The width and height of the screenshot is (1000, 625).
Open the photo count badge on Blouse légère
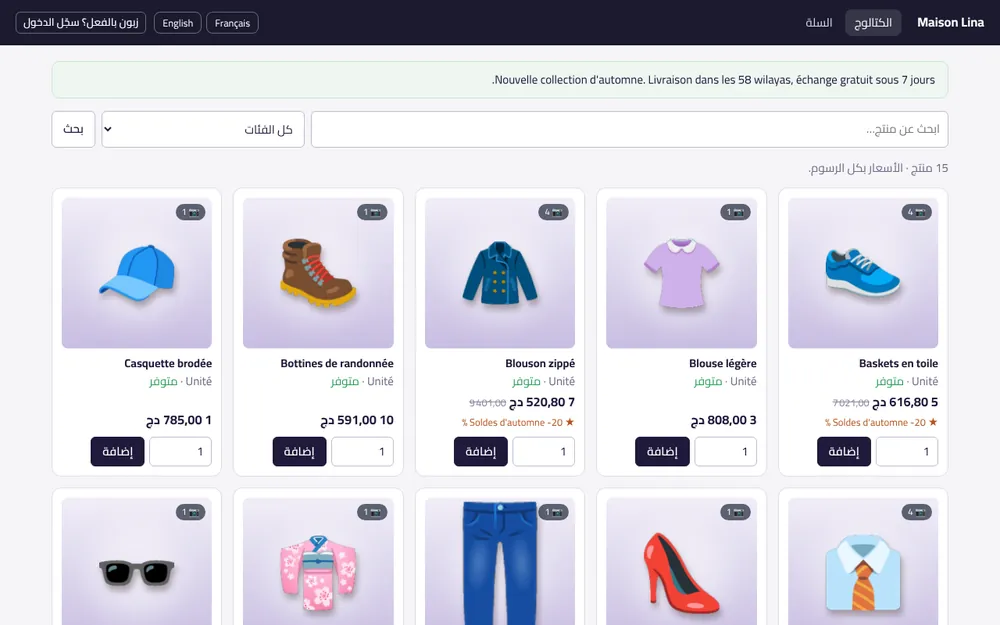click(735, 212)
